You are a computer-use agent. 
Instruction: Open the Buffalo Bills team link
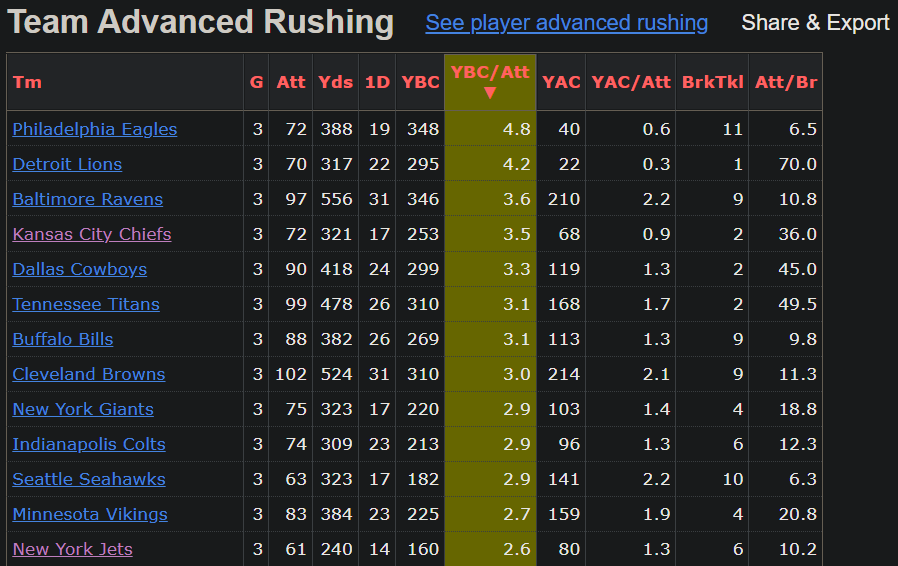(x=63, y=339)
